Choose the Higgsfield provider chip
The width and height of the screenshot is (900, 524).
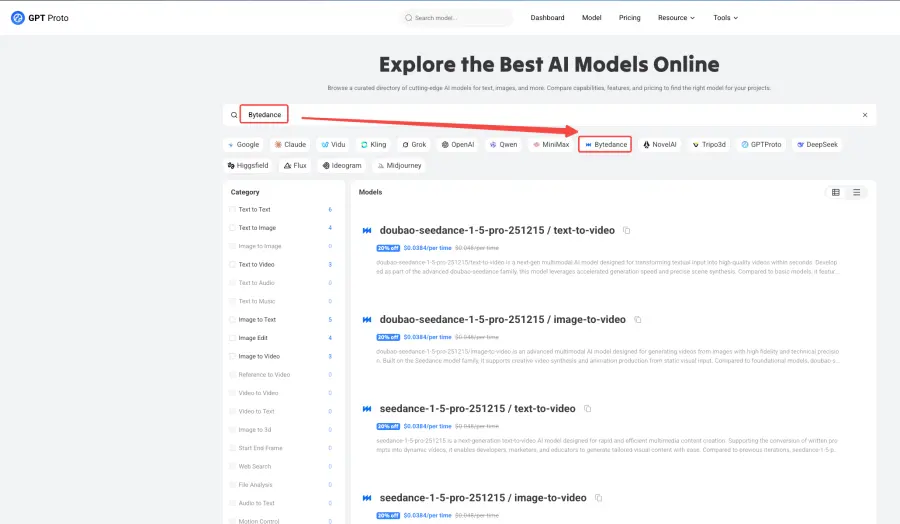click(248, 165)
